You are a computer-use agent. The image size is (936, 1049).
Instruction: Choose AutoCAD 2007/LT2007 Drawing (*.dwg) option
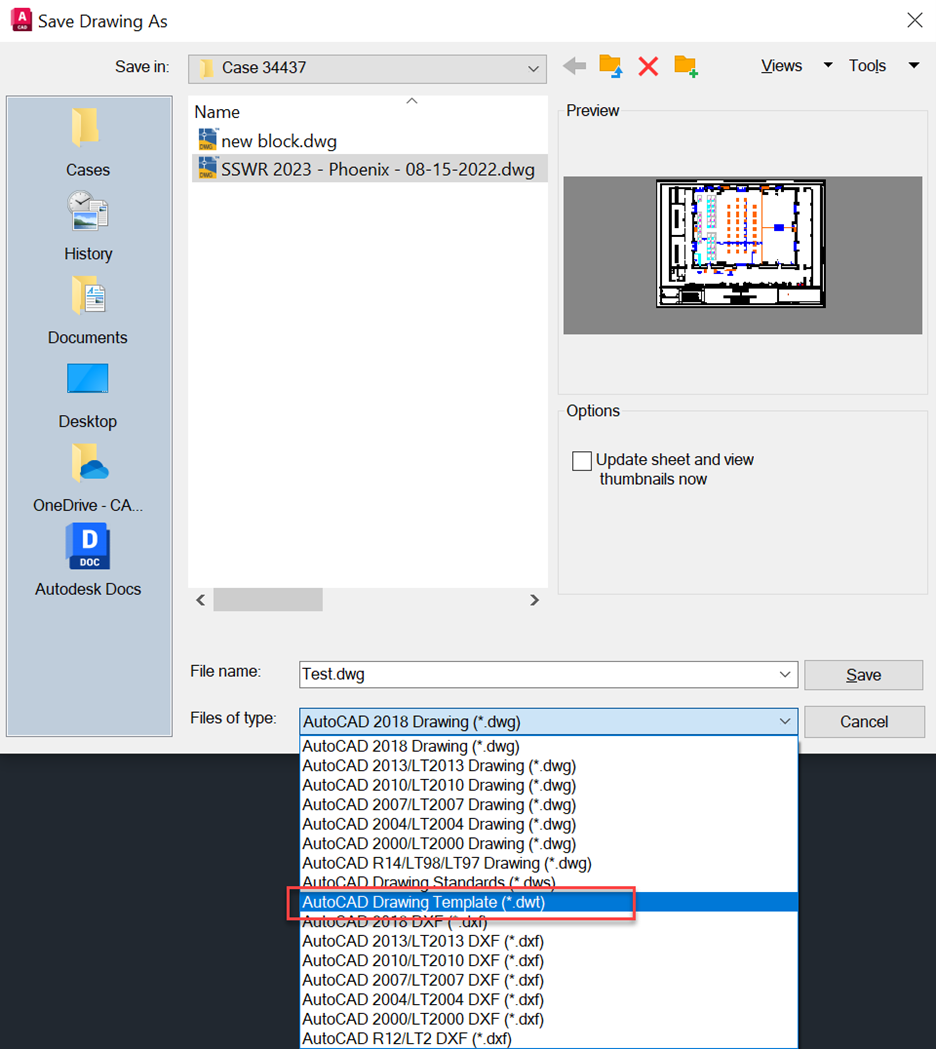click(549, 805)
